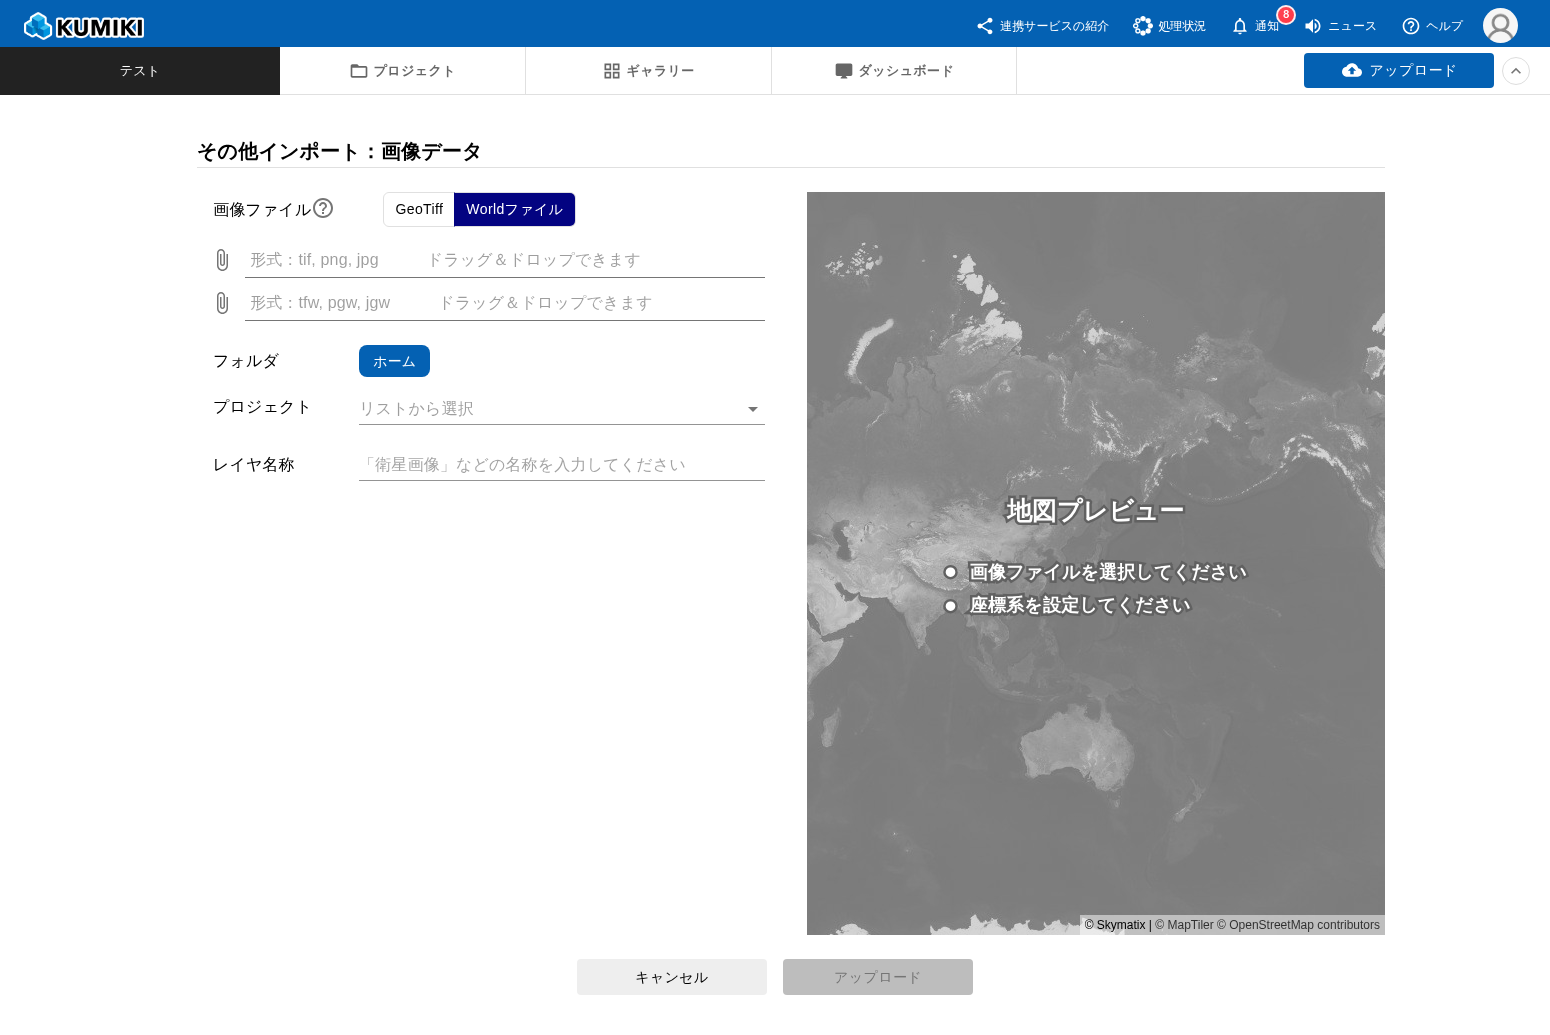Select the Worldファイル toggle option
The width and height of the screenshot is (1550, 1035).
click(x=514, y=209)
